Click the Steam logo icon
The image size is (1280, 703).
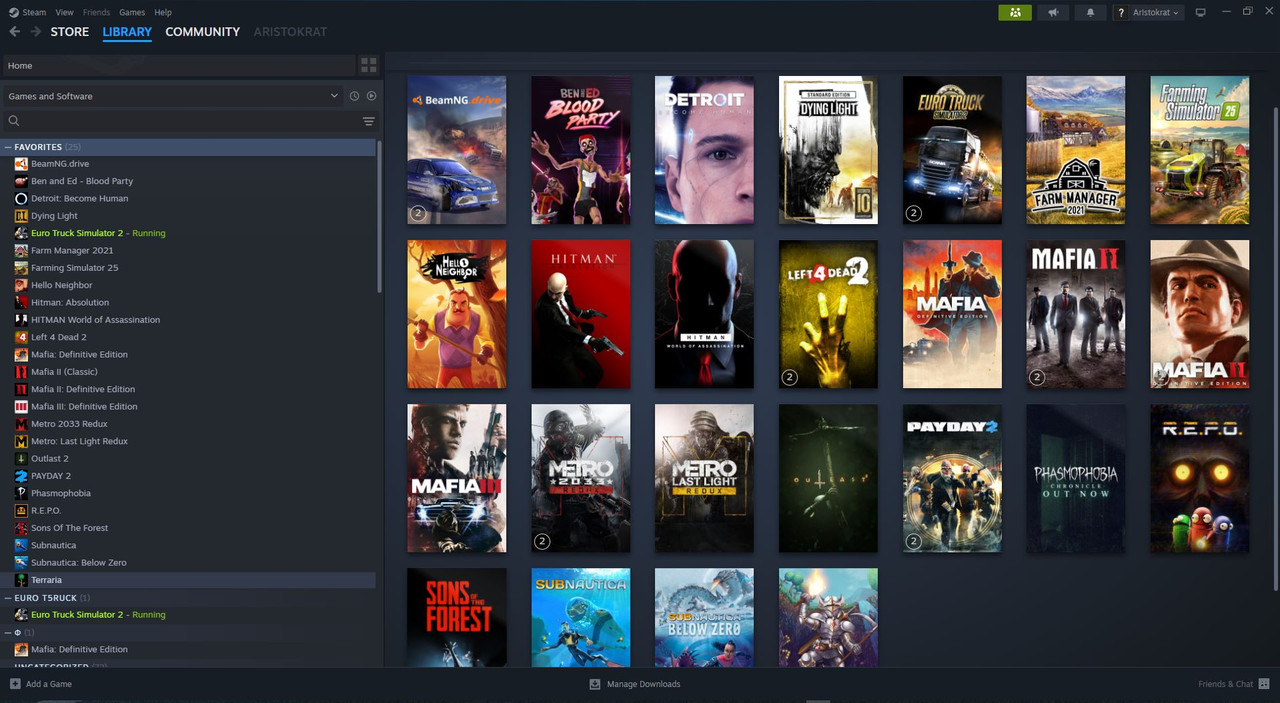[x=13, y=12]
